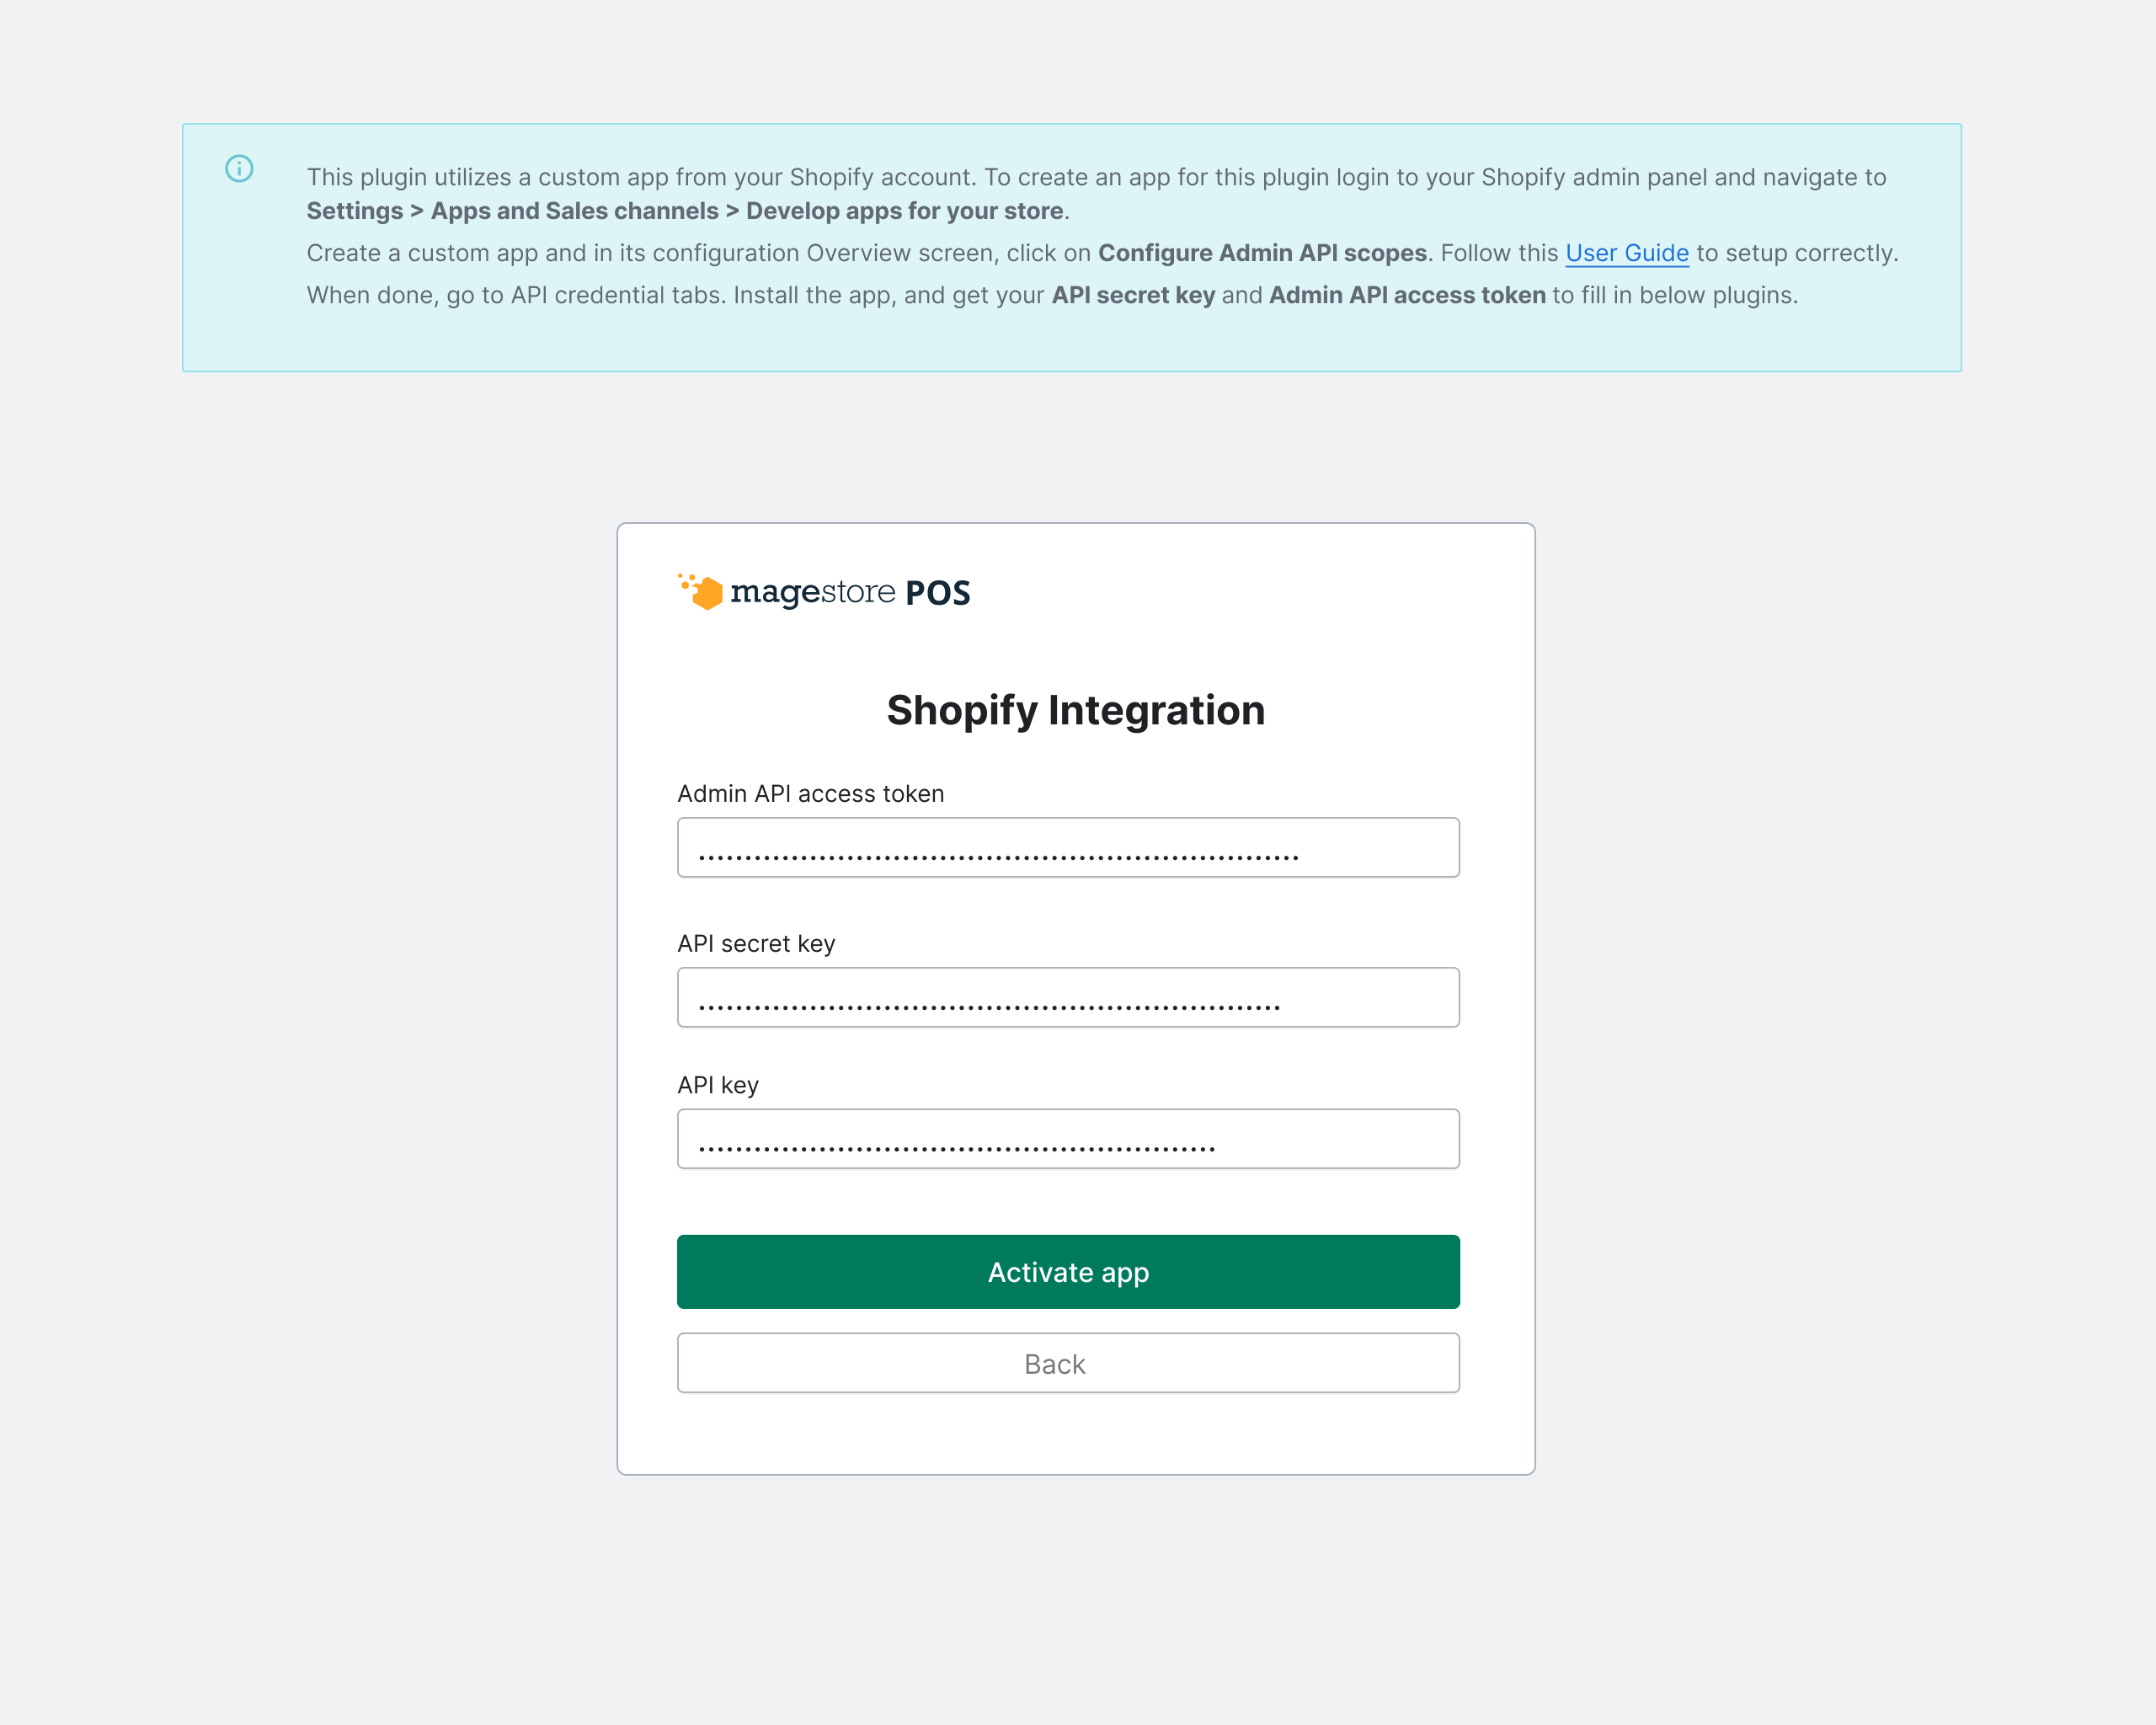Click inside the Shopify Integration form card
2156x1725 pixels.
(x=1074, y=1440)
